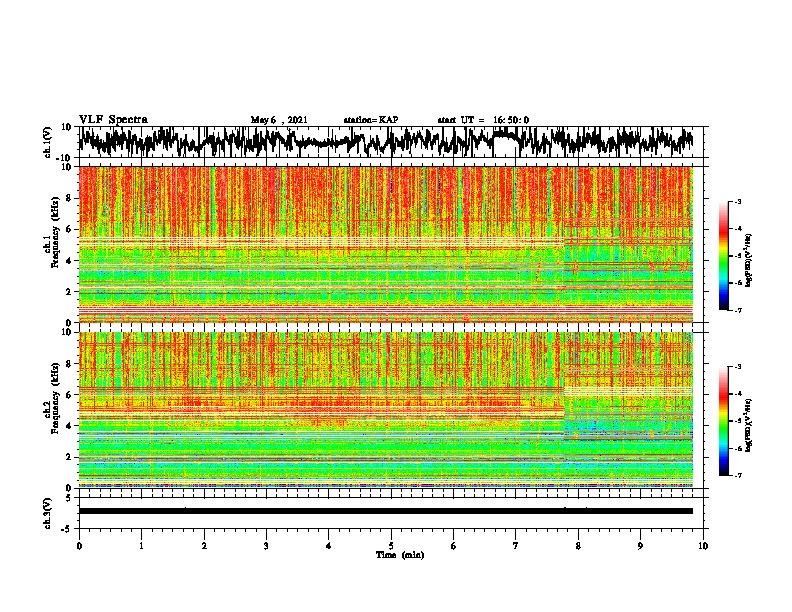The height and width of the screenshot is (612, 792).
Task: Click the ch.1 spectrogram panel
Action: 386,244
